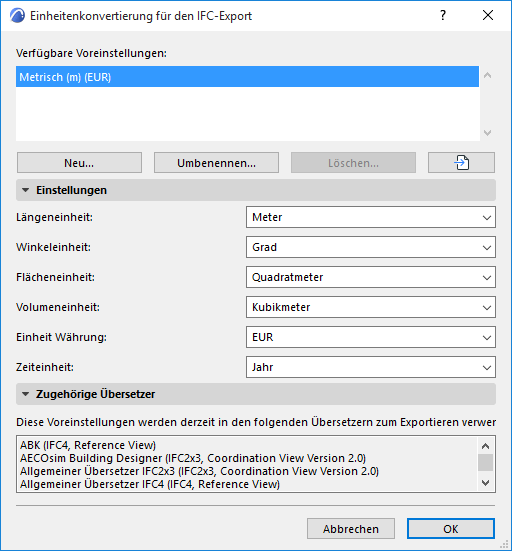Expand the Flächeneinheit Quadratmeter dropdown

tap(371, 277)
